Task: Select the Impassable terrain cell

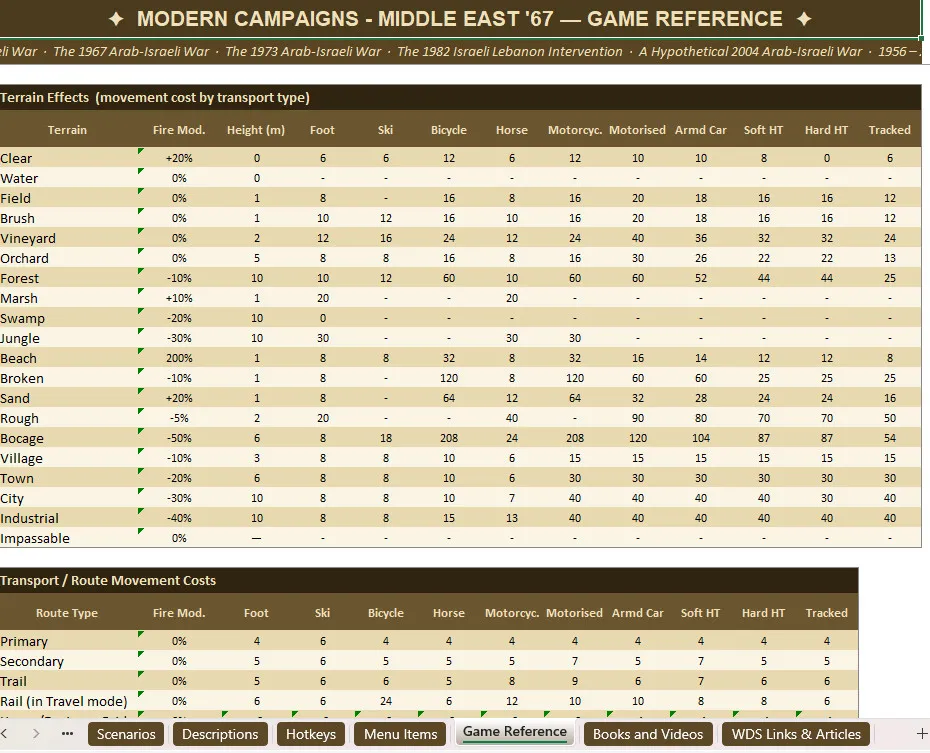Action: (x=69, y=538)
